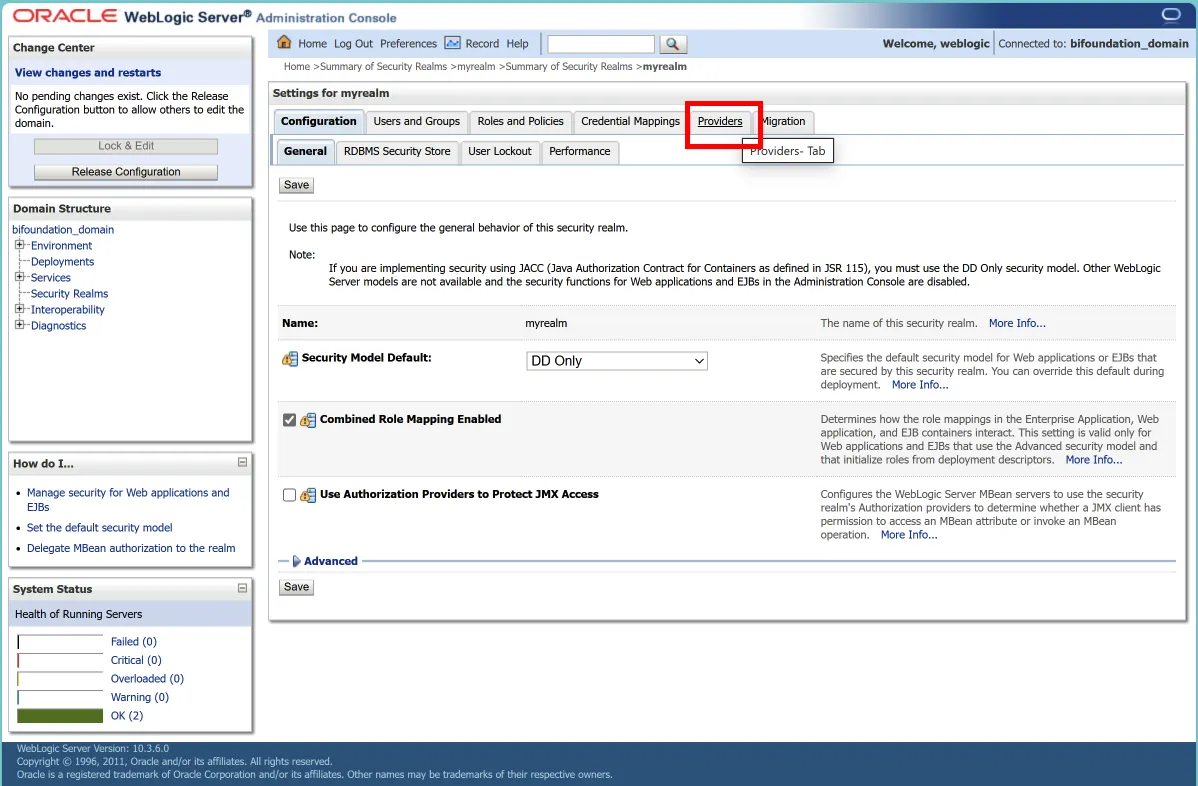Open the Configuration tab
The height and width of the screenshot is (786, 1198).
(318, 121)
